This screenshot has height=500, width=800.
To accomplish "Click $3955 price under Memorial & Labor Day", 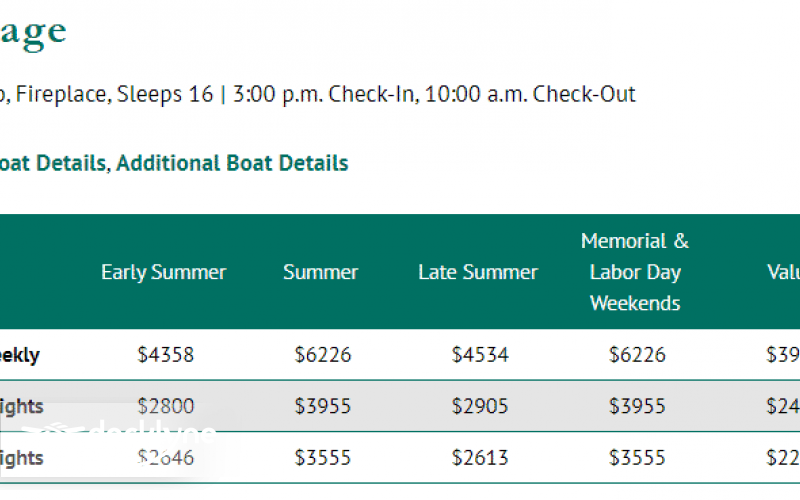I will click(x=637, y=407).
